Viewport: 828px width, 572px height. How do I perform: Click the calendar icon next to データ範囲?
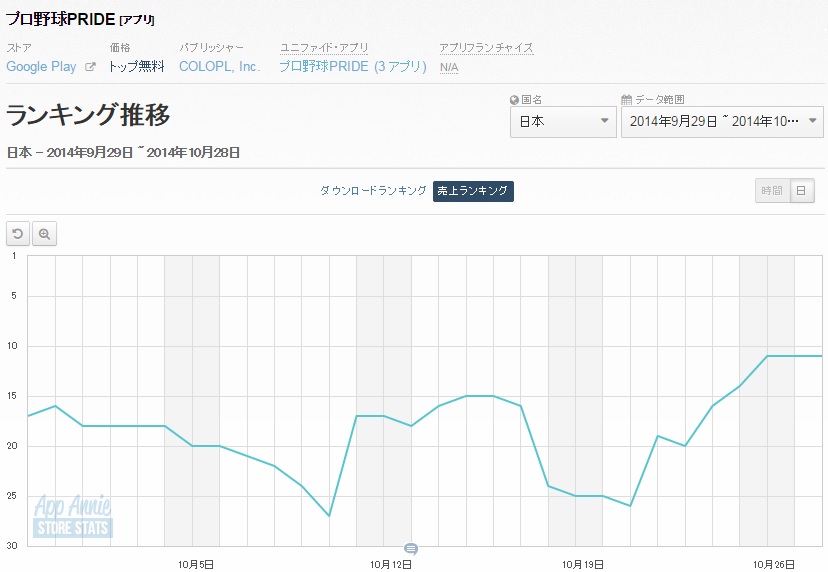[626, 99]
